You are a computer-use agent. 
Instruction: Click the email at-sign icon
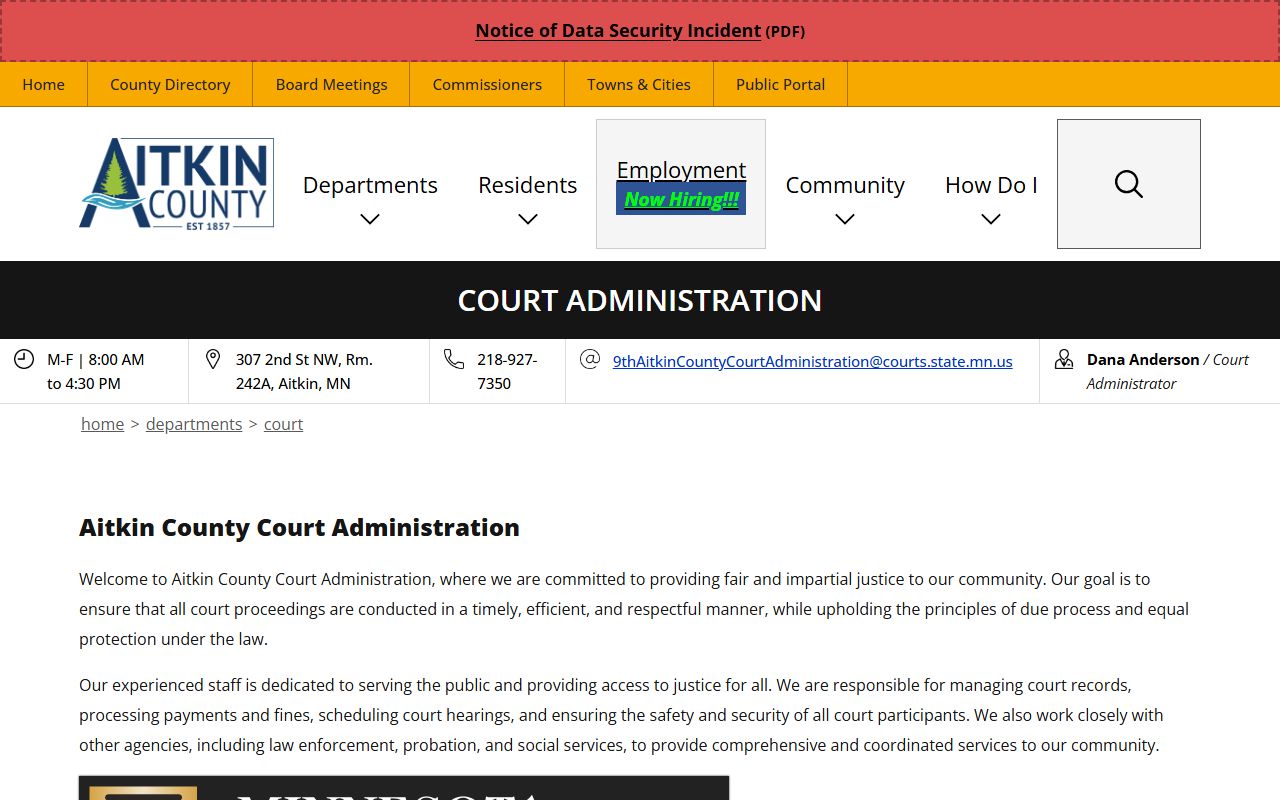[590, 359]
